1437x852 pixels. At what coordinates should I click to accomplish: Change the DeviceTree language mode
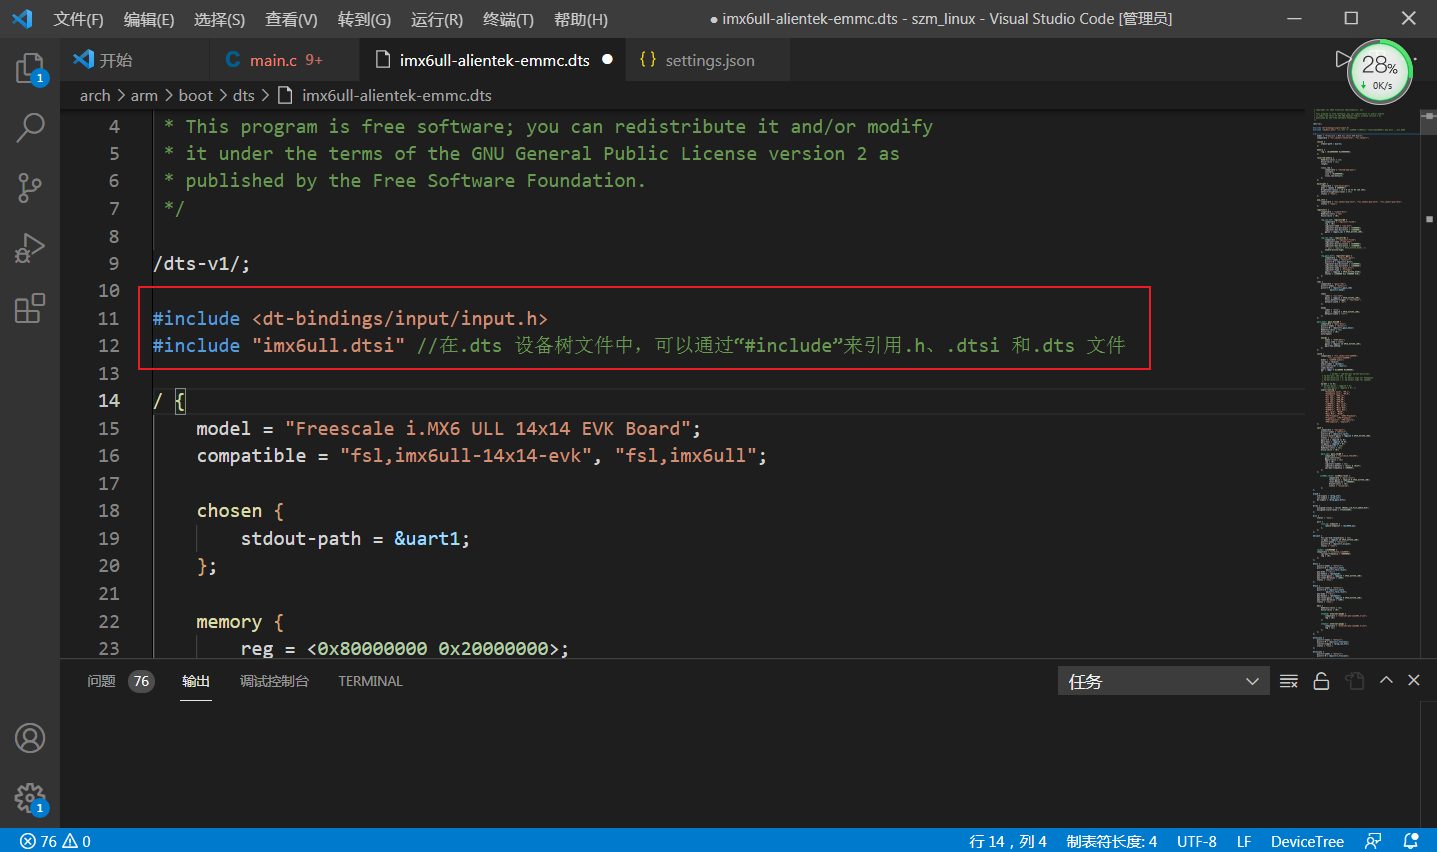pos(1307,841)
